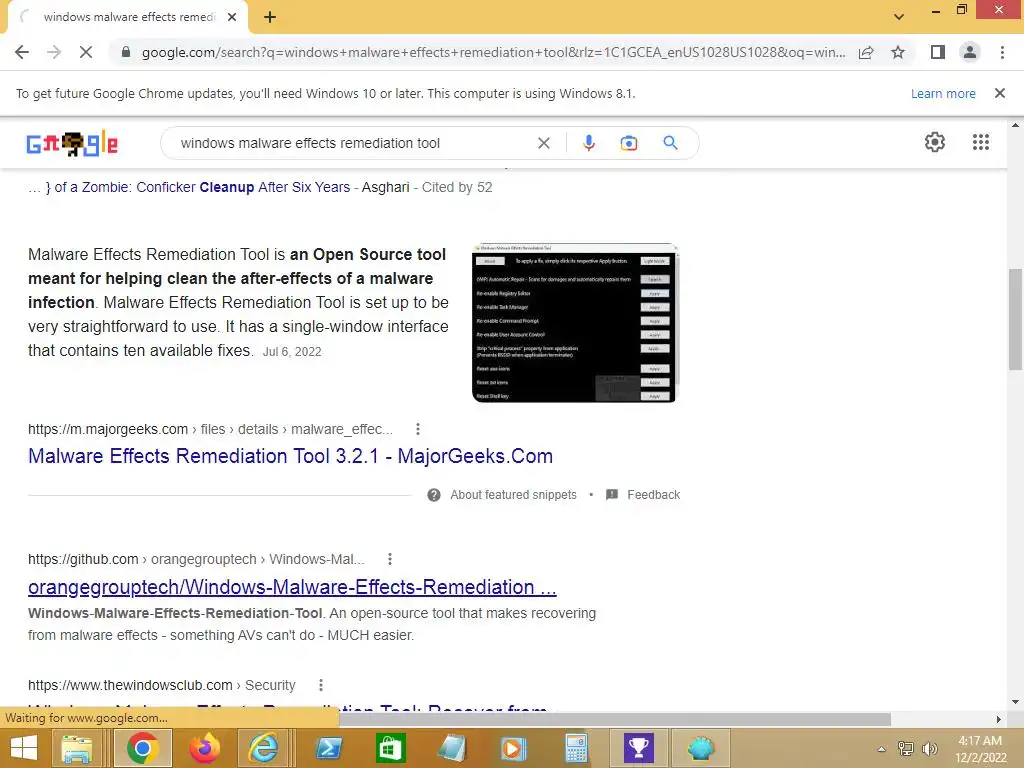Viewport: 1024px width, 768px height.
Task: Stop loading the page
Action: pos(86,52)
